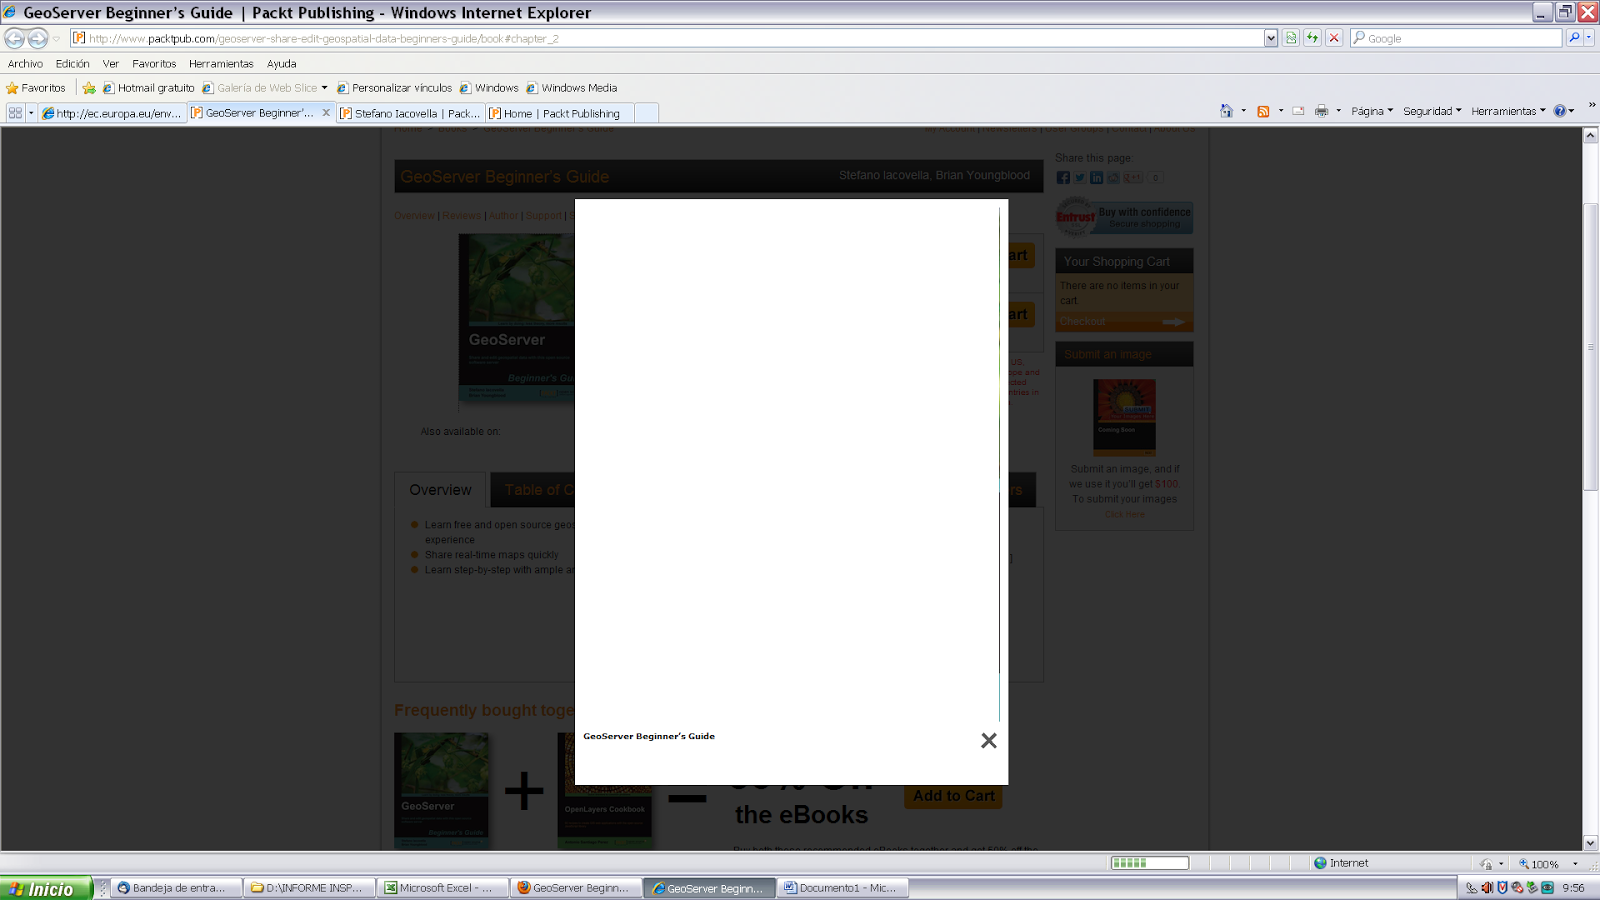This screenshot has height=900, width=1600.
Task: Switch to the ec.europa.eu tab
Action: pos(113,113)
